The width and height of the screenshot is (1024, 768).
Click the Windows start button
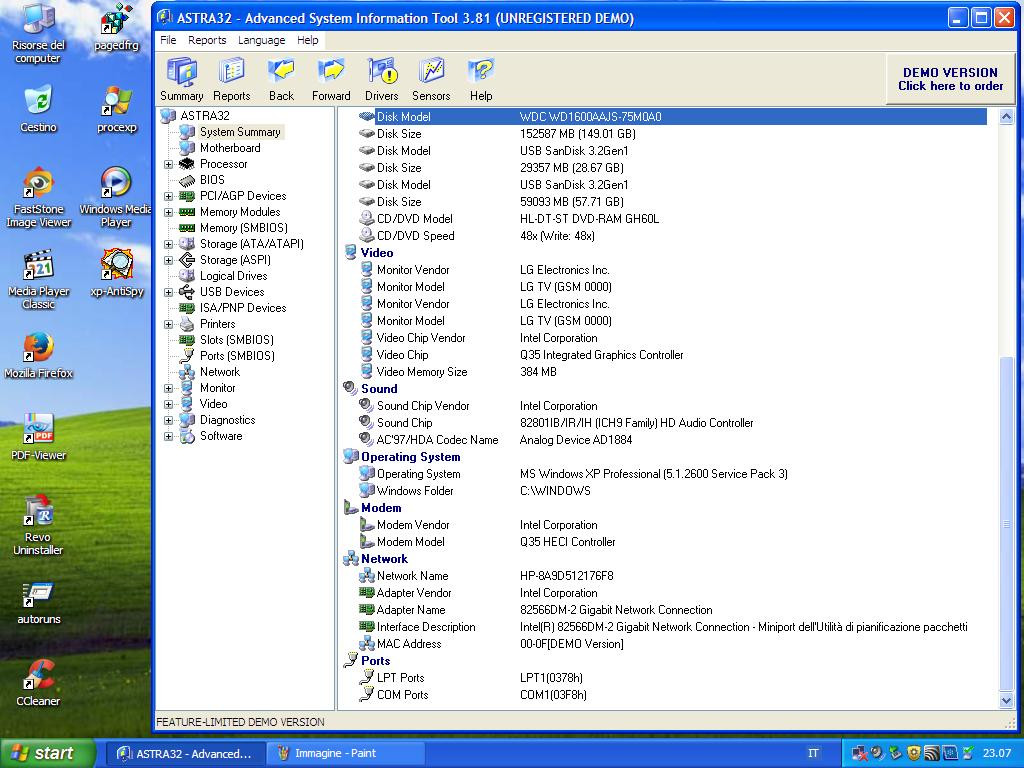tap(47, 753)
